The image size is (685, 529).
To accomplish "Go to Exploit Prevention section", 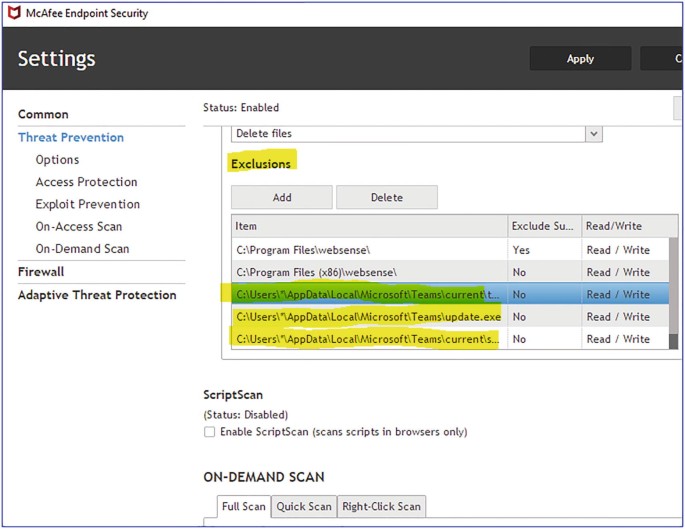I will (87, 204).
